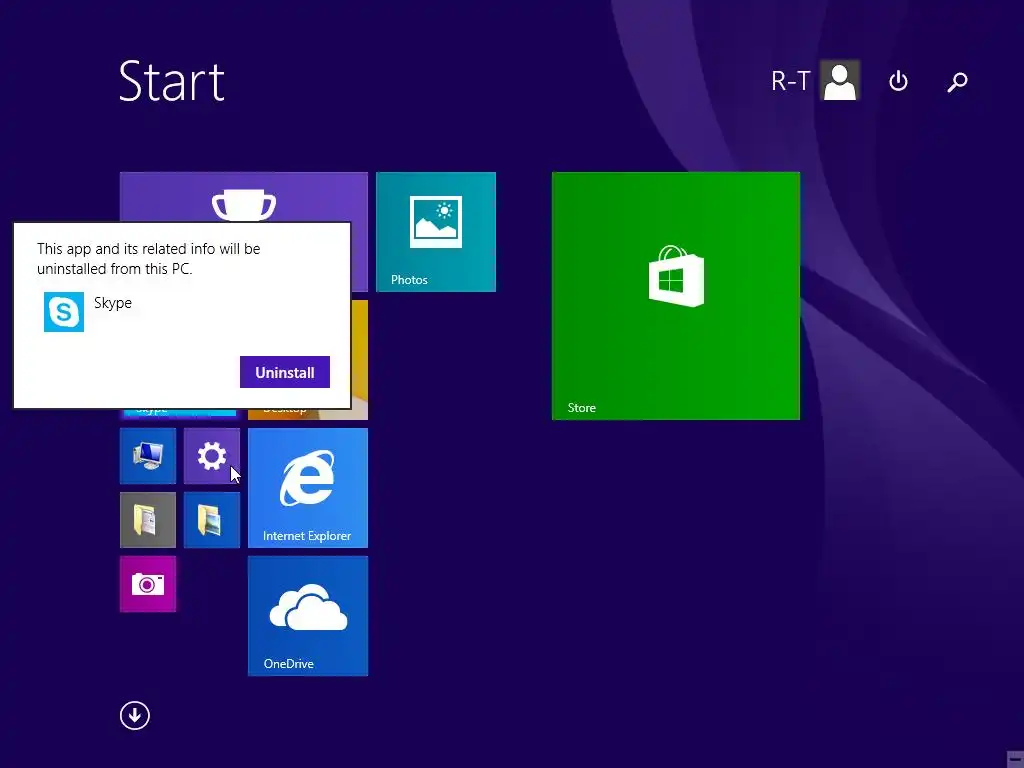Show all apps with the down arrow
This screenshot has height=768, width=1024.
(135, 716)
